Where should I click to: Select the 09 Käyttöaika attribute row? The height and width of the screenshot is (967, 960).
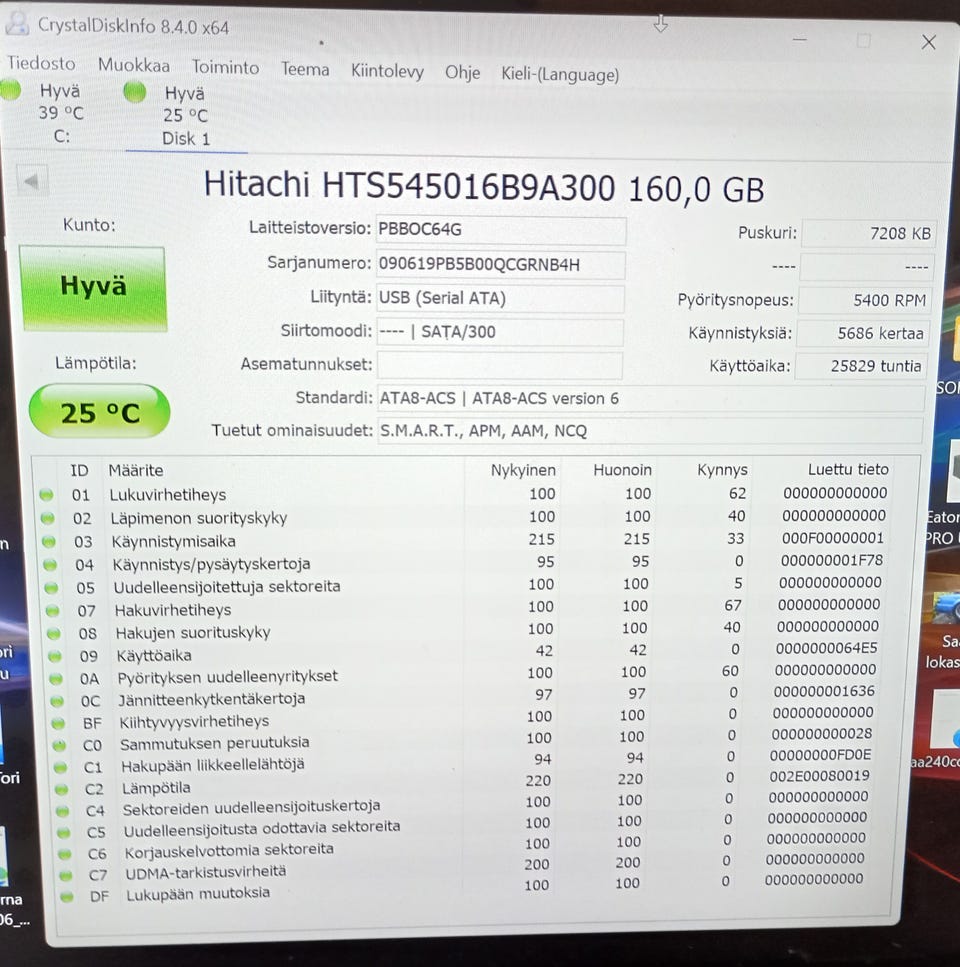pyautogui.click(x=464, y=652)
